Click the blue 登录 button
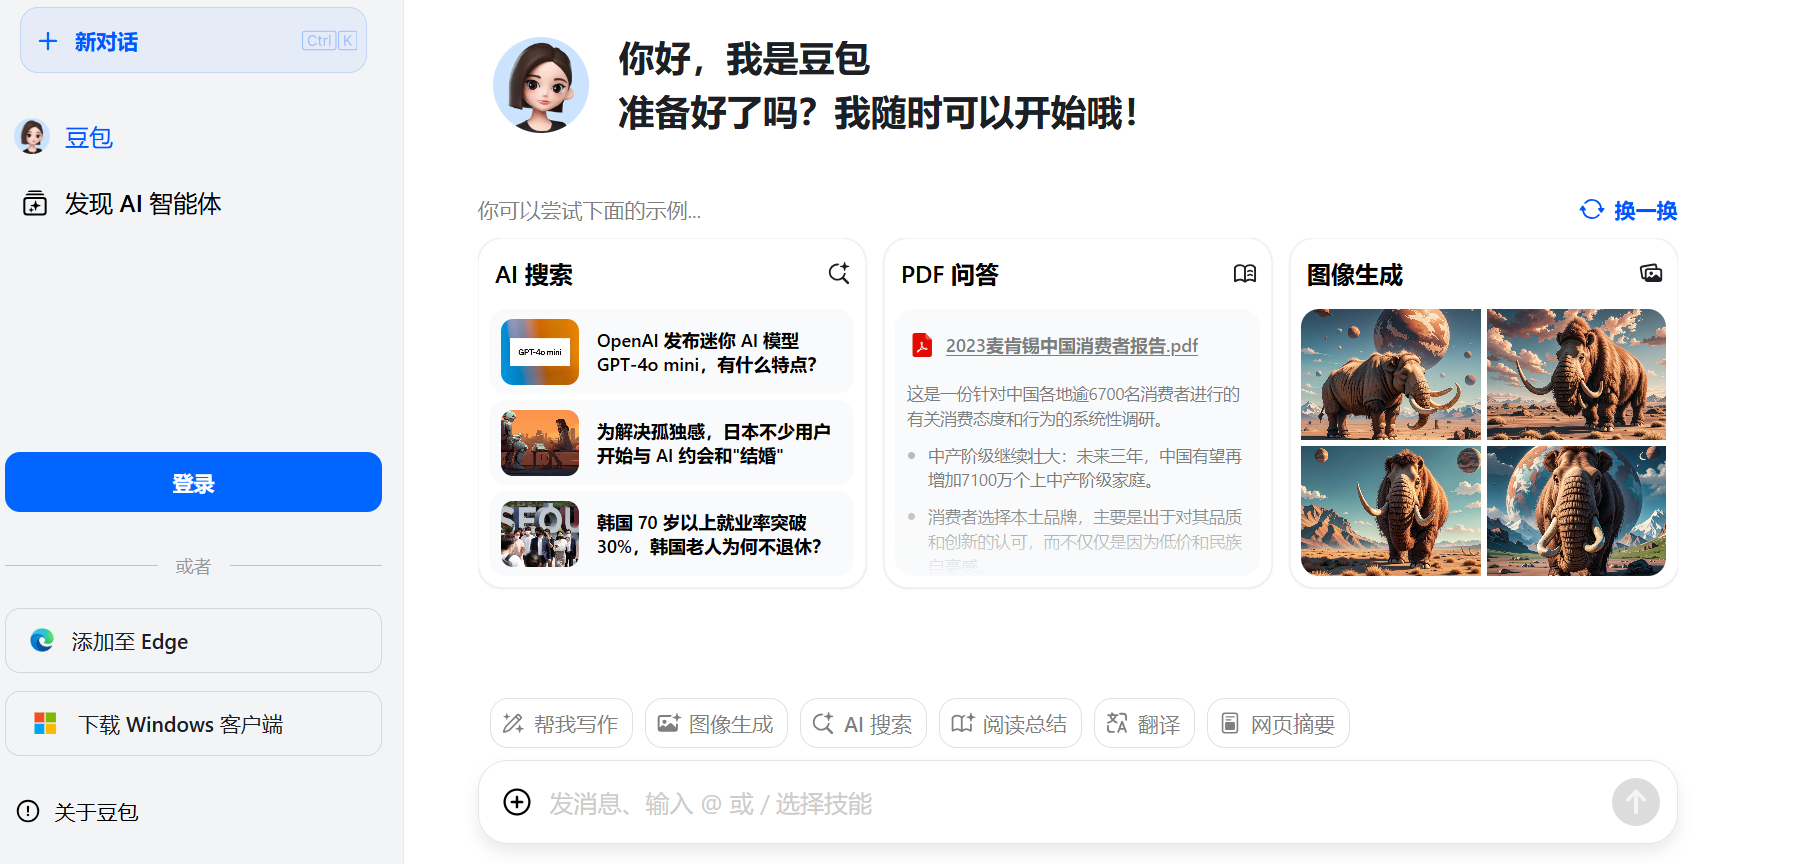This screenshot has height=864, width=1797. point(193,482)
